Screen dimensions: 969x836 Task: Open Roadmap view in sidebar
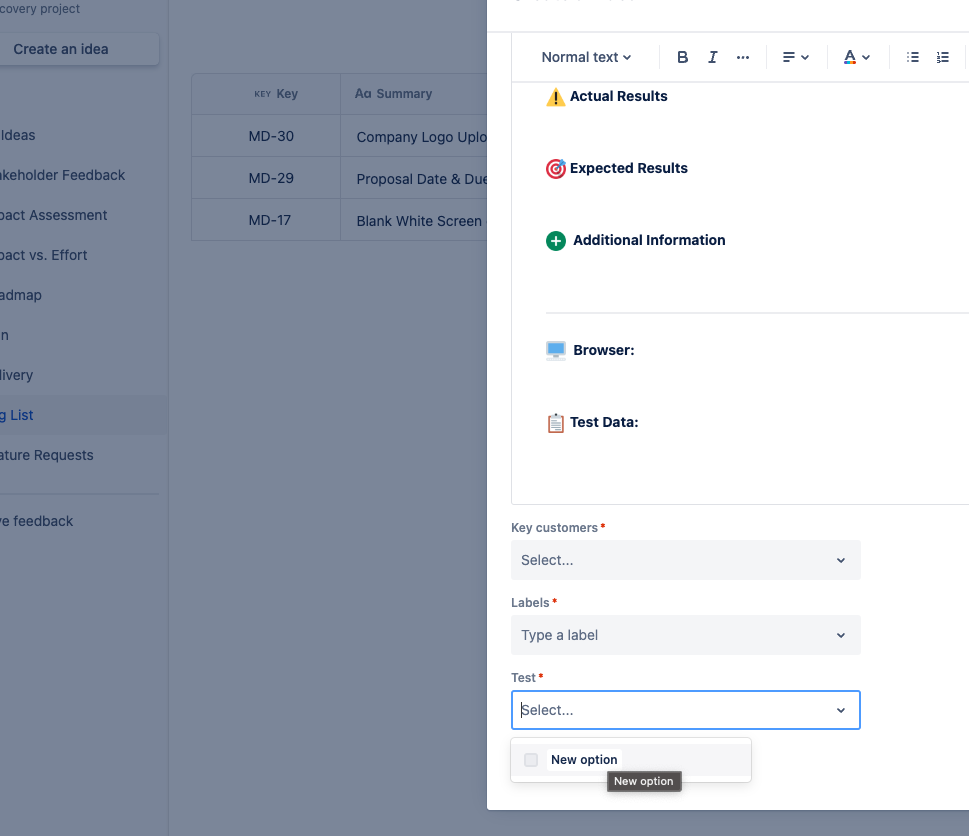21,295
